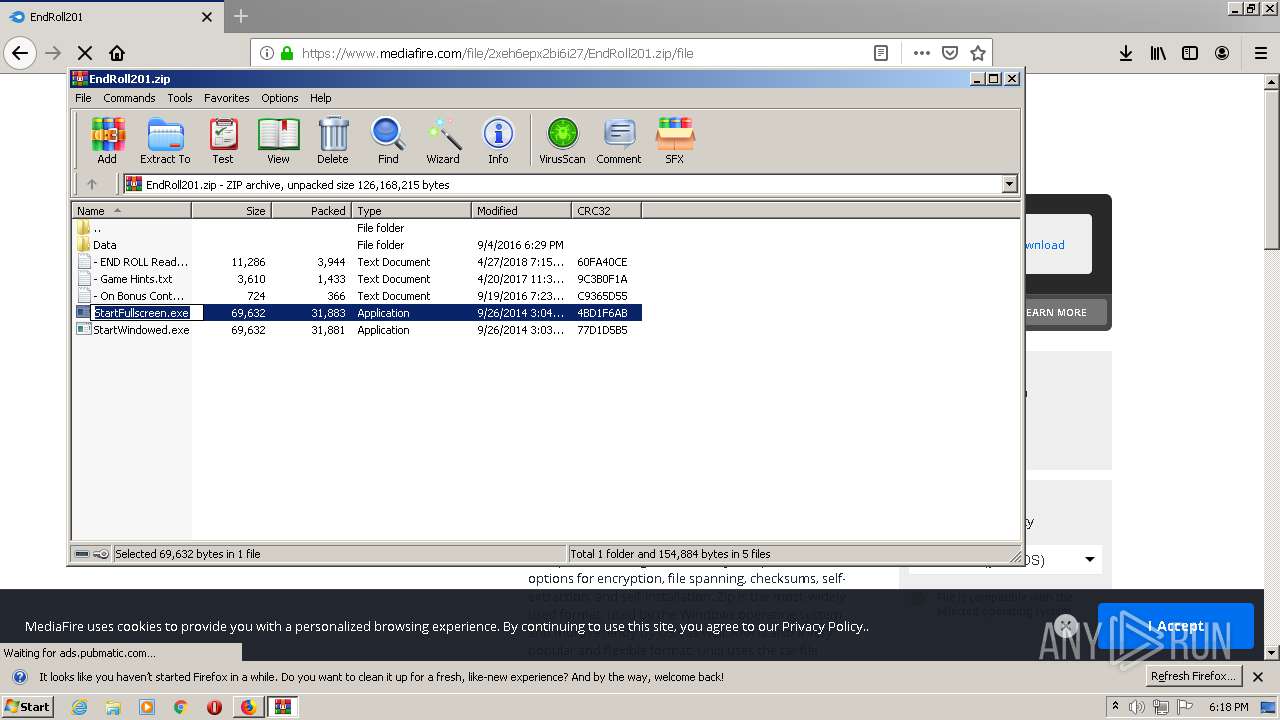This screenshot has height=720, width=1280.
Task: Open the Windows Start menu
Action: pyautogui.click(x=27, y=707)
